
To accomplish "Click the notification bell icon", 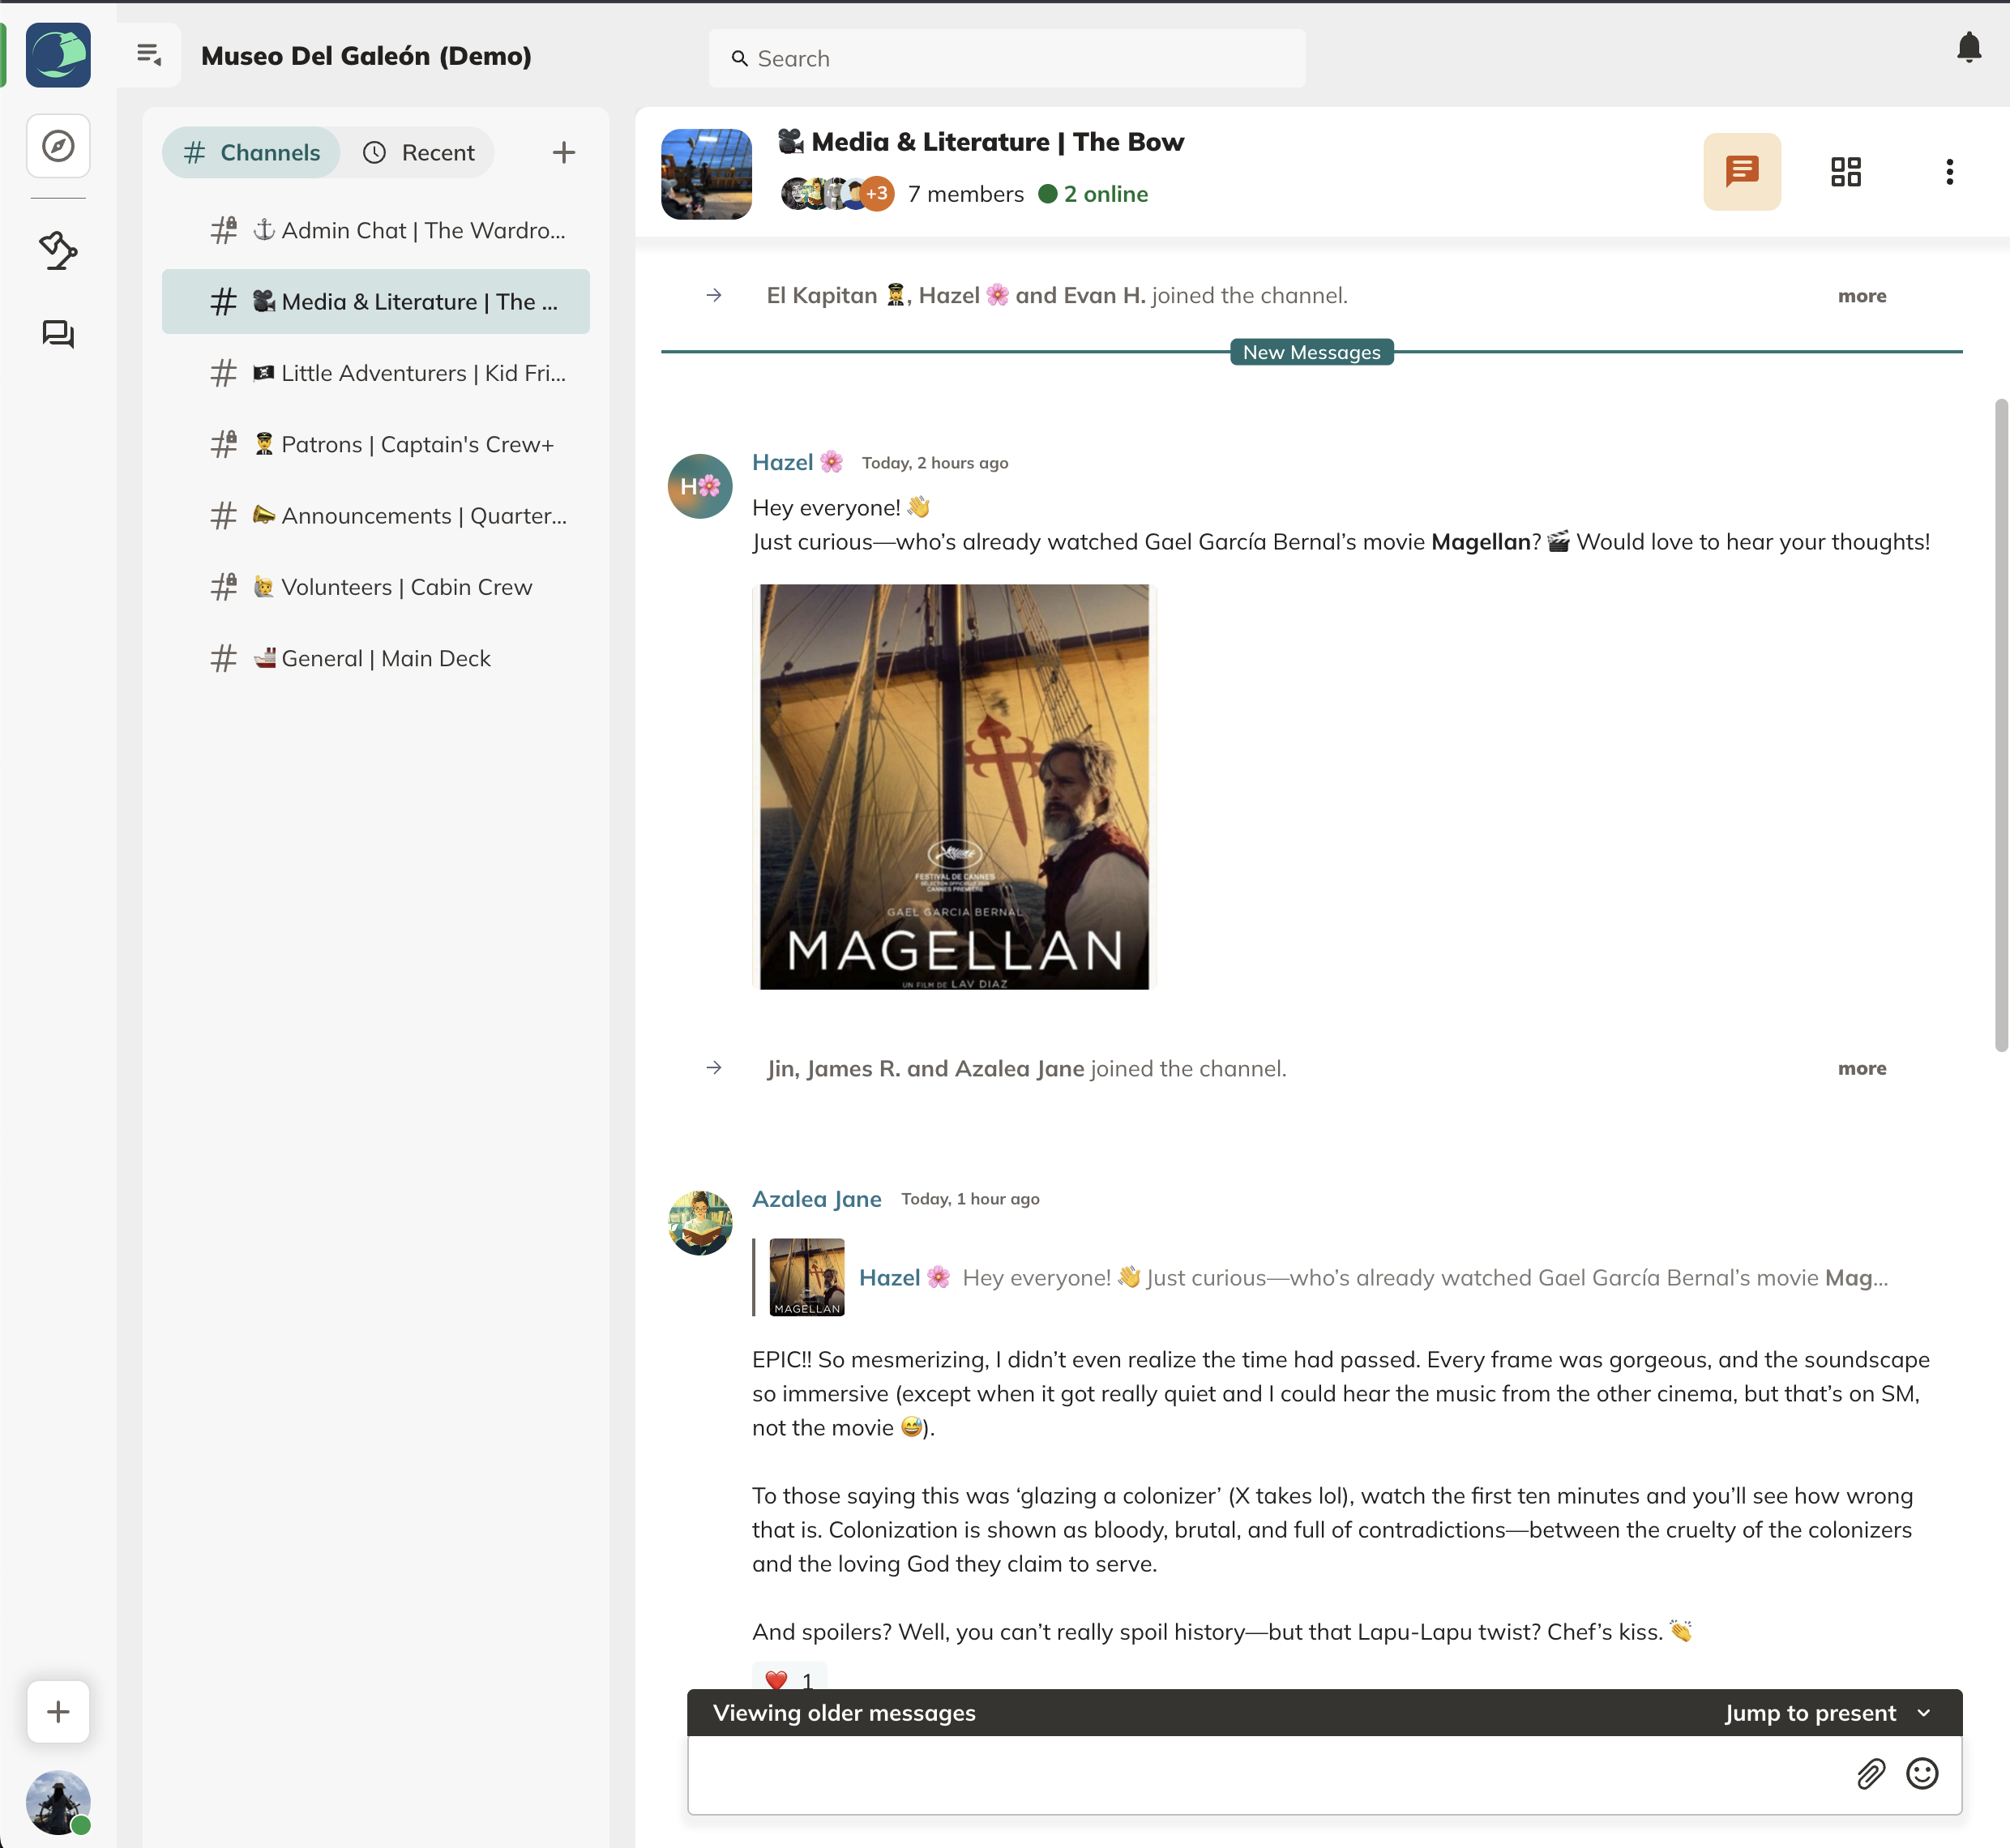I will pyautogui.click(x=1968, y=48).
